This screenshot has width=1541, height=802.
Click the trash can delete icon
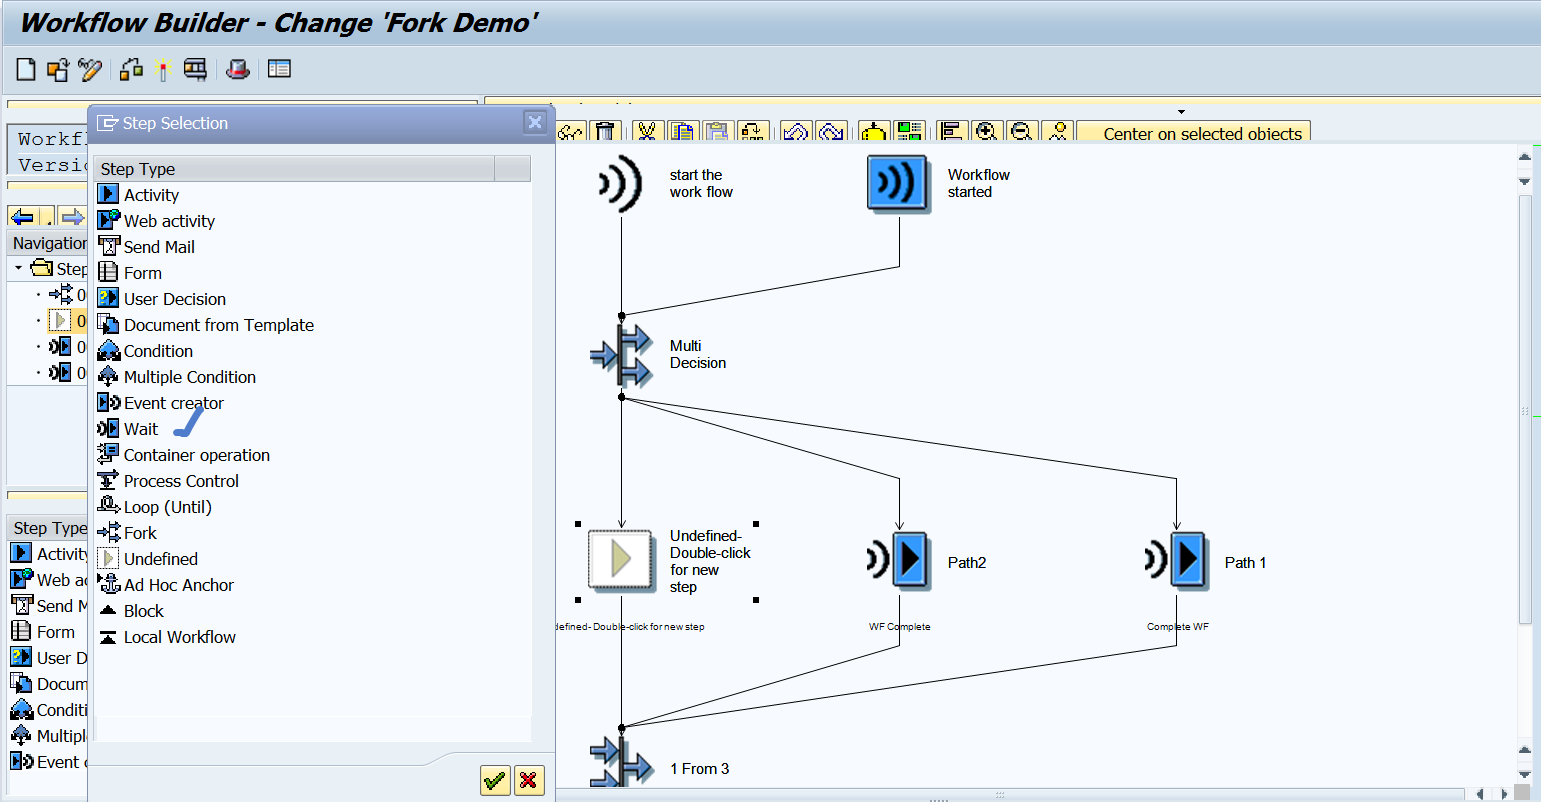pos(604,133)
